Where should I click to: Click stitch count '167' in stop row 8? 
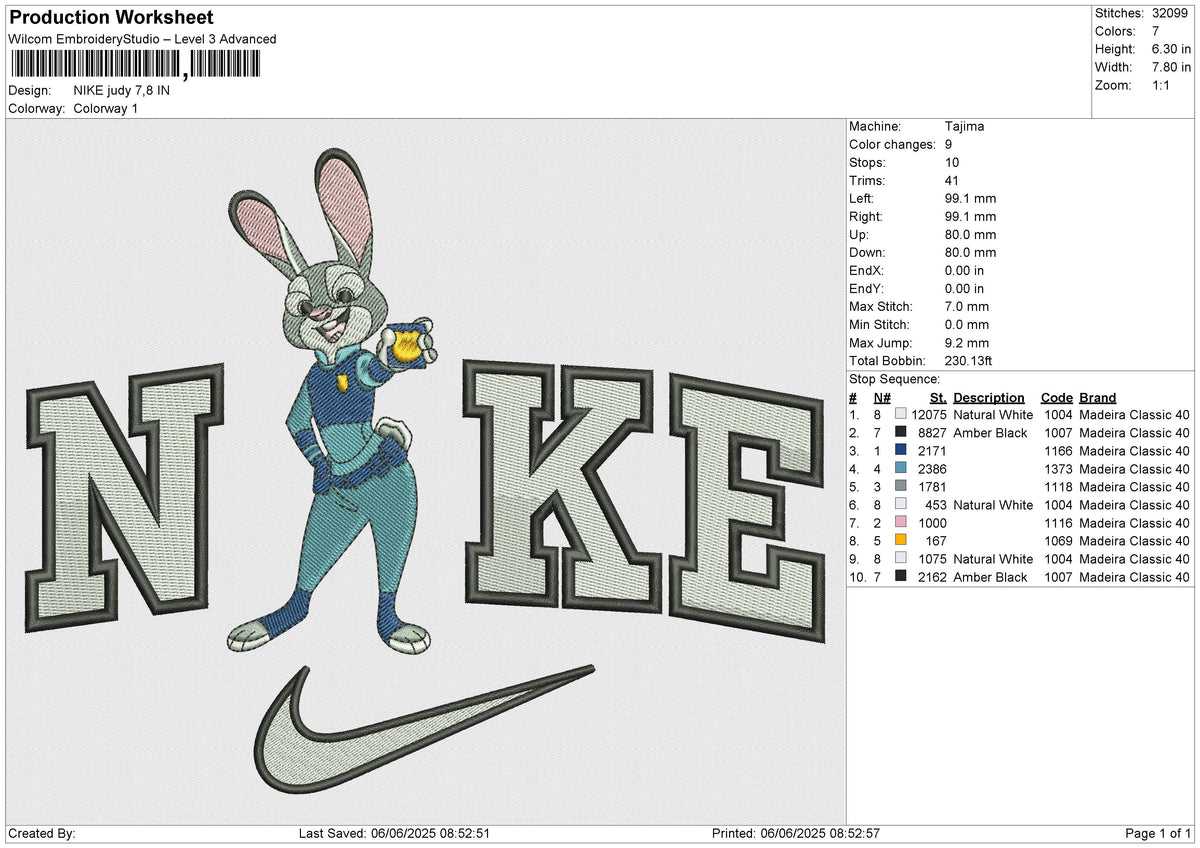click(936, 541)
